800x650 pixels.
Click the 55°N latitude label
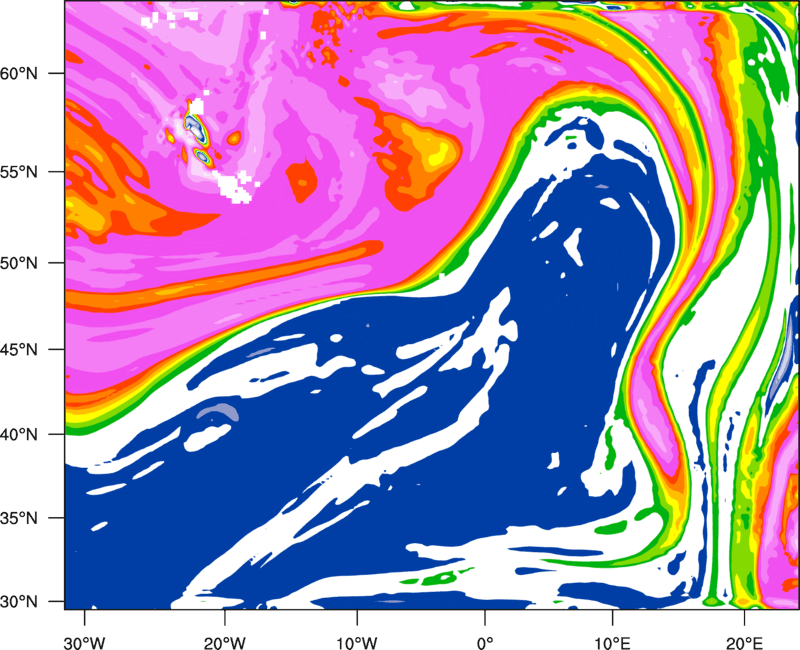(19, 172)
